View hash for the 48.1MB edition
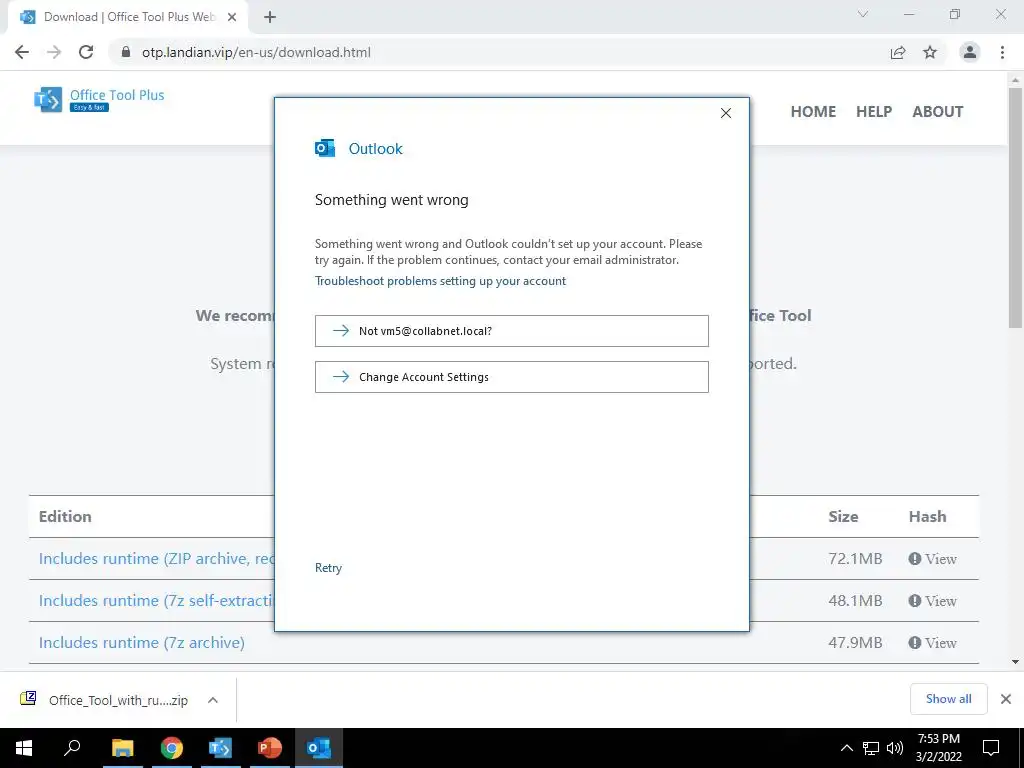 tap(933, 601)
